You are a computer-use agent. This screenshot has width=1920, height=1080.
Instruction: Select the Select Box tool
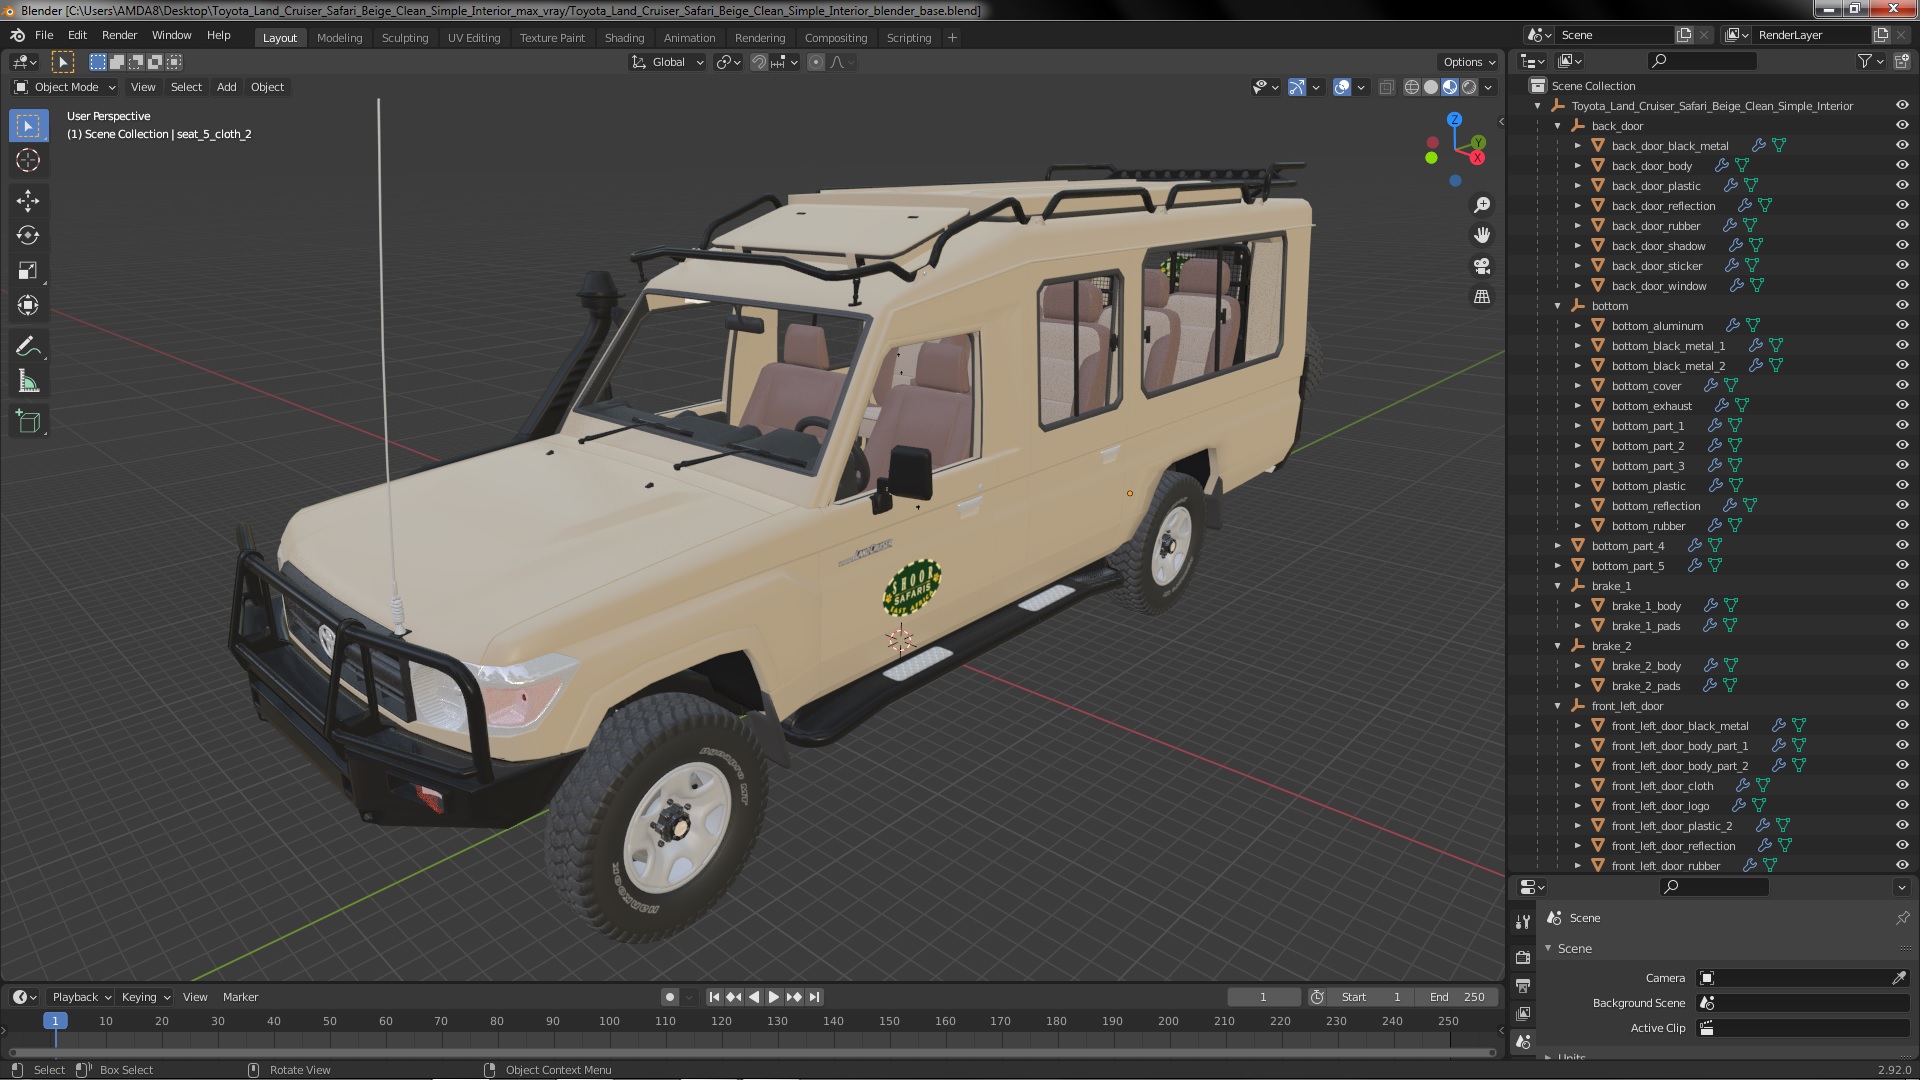(x=28, y=126)
